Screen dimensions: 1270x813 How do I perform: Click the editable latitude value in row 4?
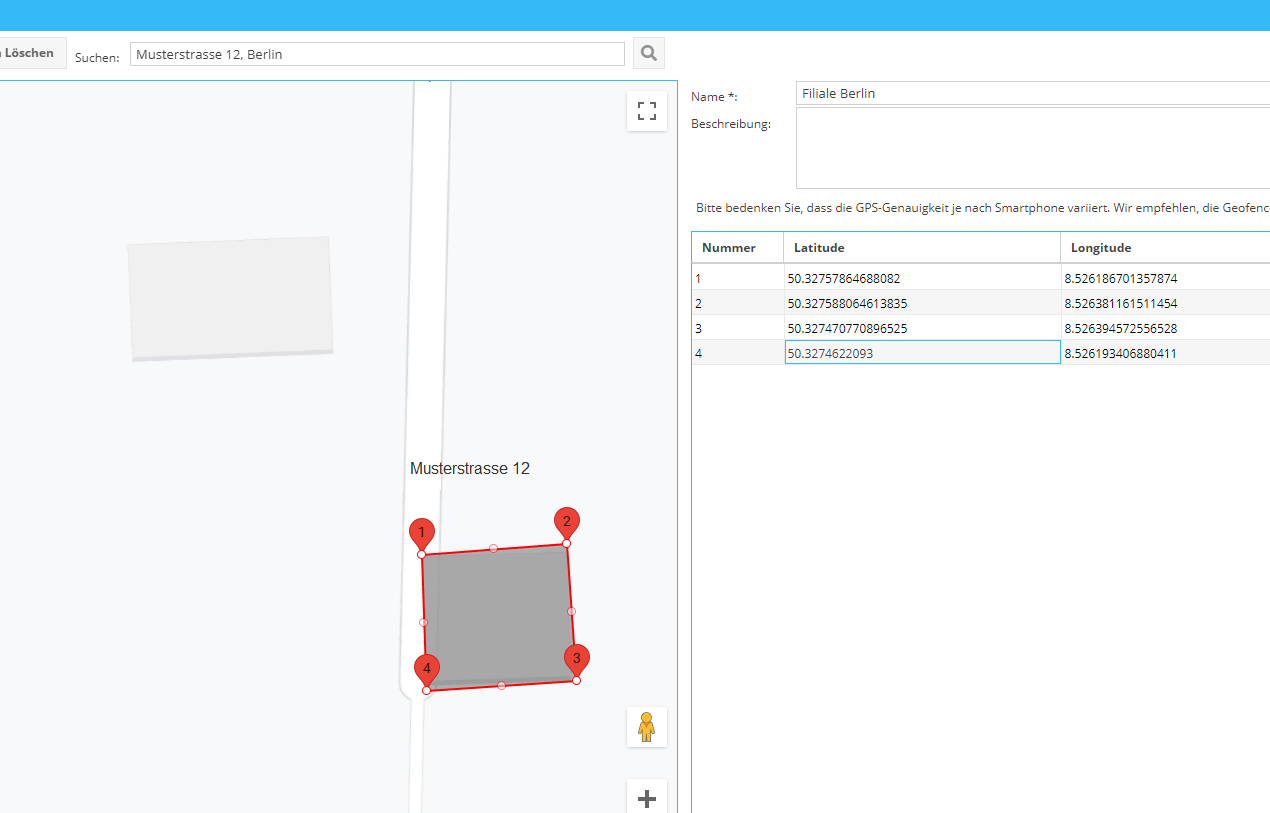pos(920,352)
